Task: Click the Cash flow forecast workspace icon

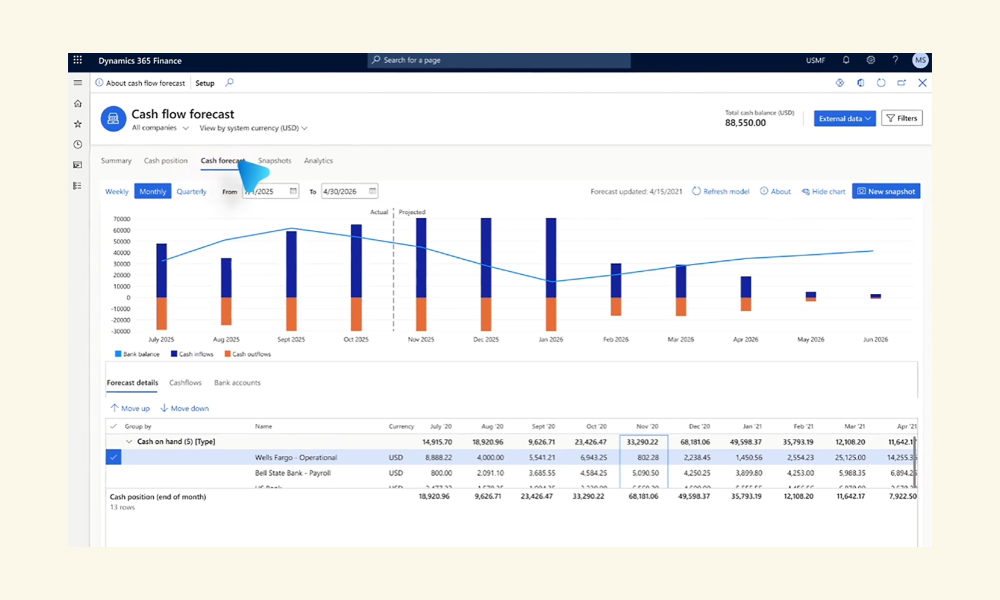Action: tap(113, 119)
